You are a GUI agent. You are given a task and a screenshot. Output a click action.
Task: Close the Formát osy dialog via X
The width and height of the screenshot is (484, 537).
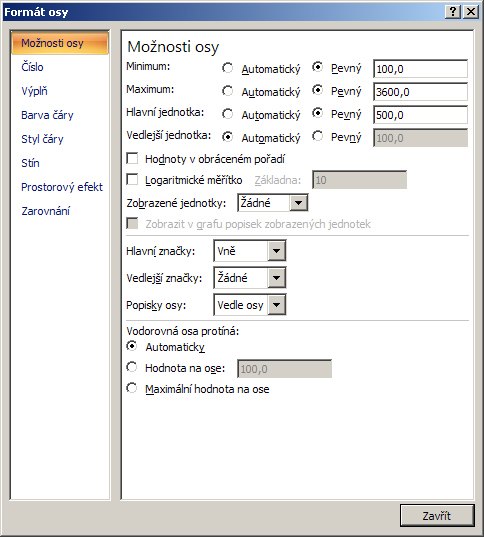click(471, 12)
